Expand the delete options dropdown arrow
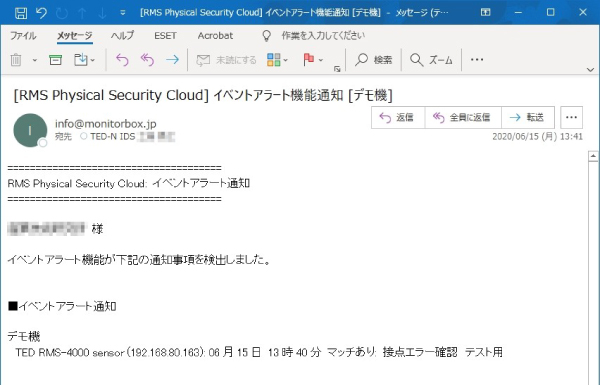 (x=34, y=60)
